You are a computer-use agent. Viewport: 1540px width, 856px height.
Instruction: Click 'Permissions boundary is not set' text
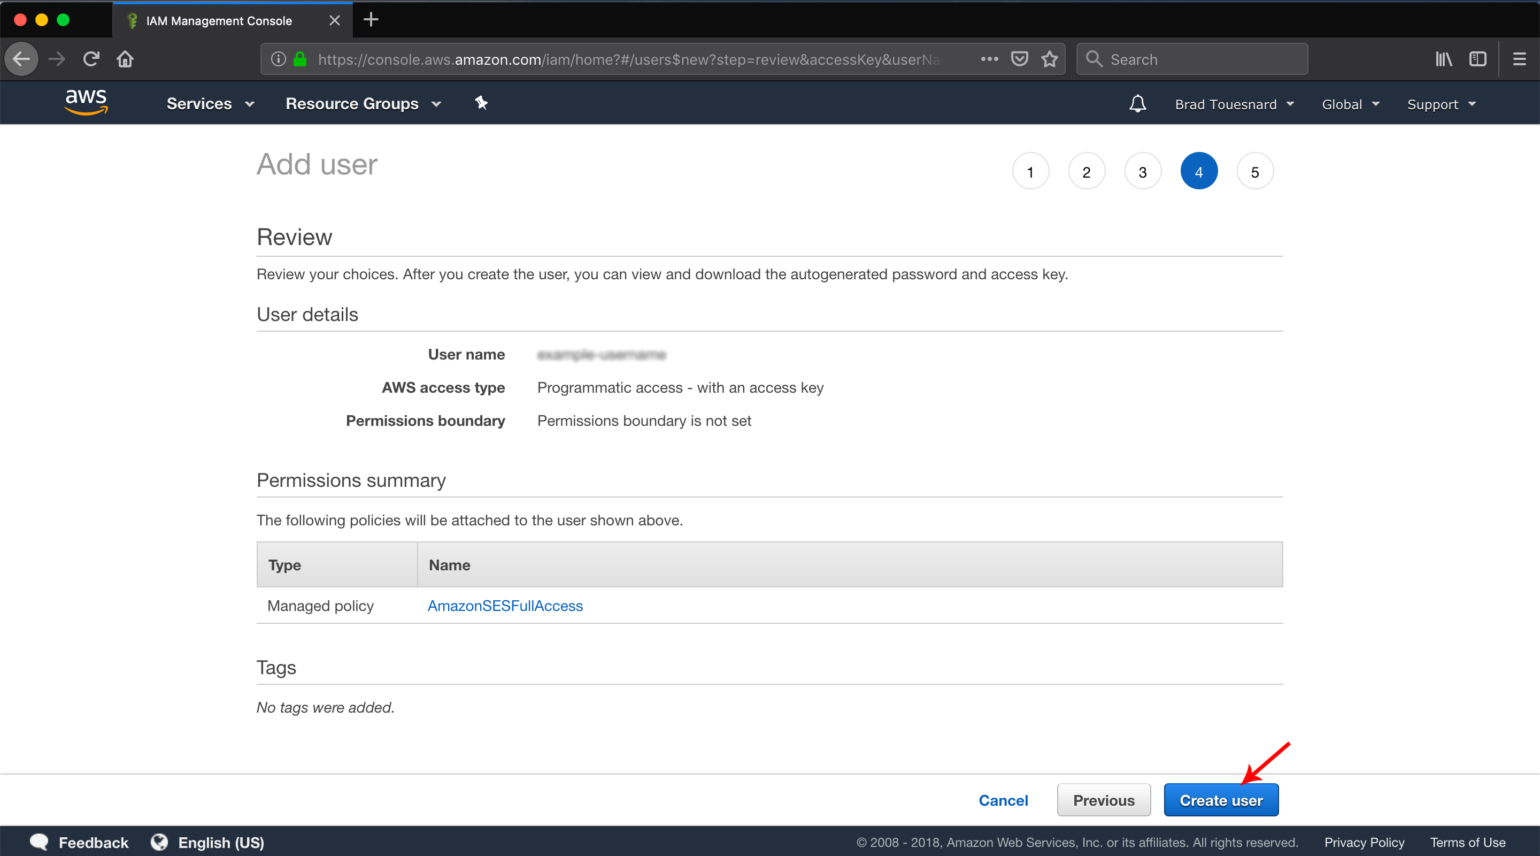tap(644, 421)
